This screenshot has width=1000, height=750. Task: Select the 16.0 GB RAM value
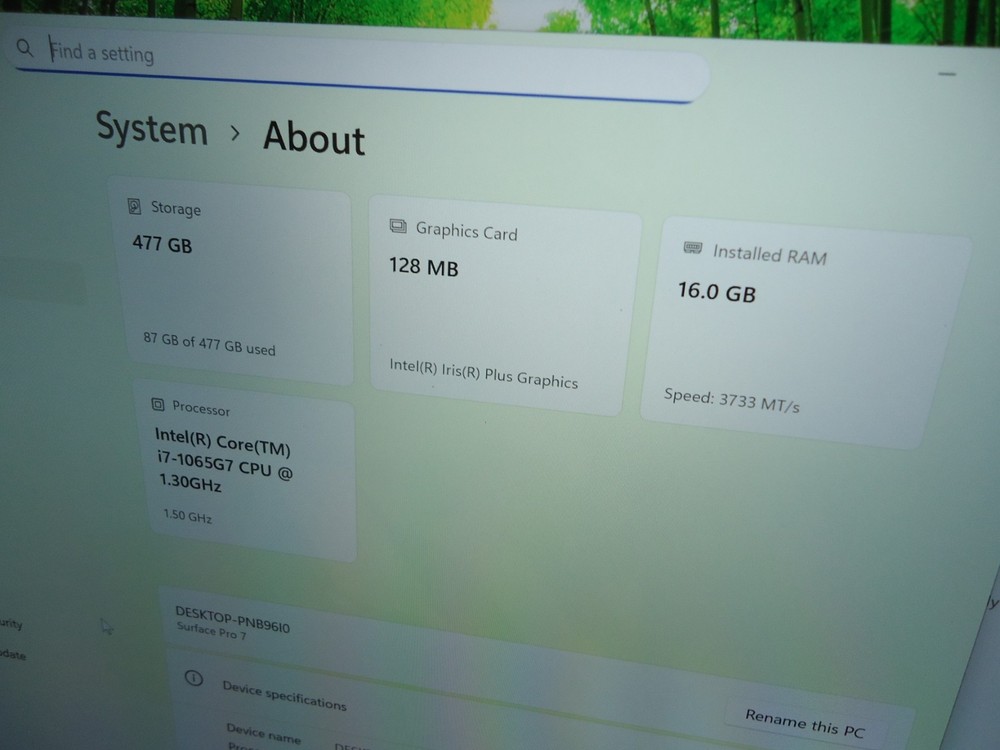pyautogui.click(x=716, y=292)
